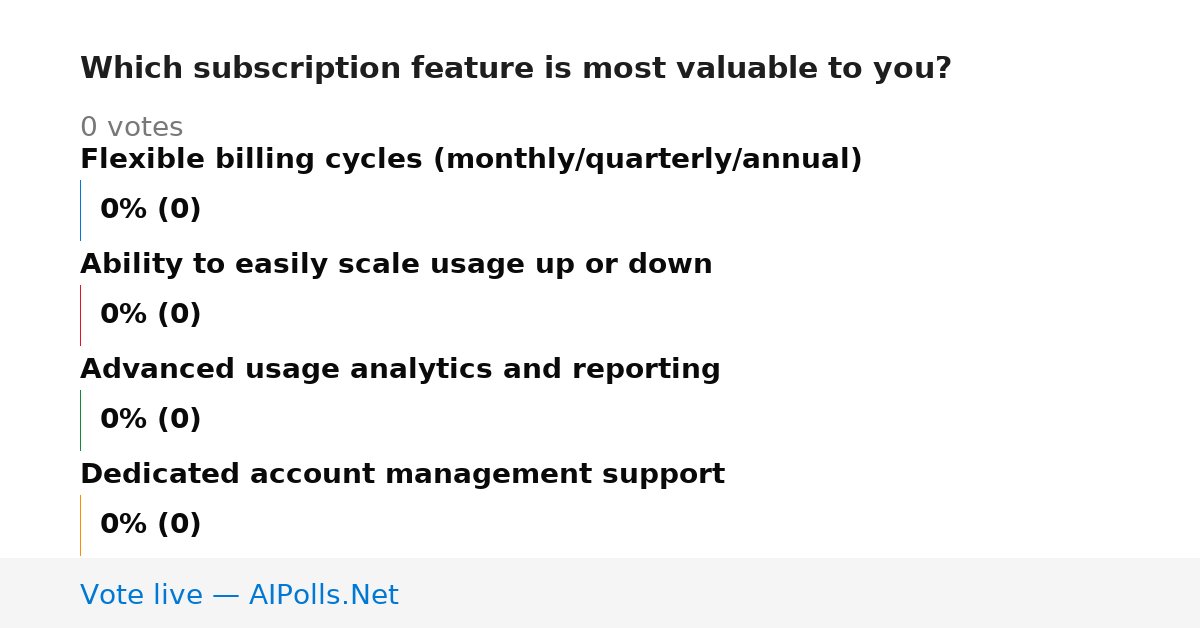The image size is (1200, 628).
Task: Click the 0% (0) result for Flexible billing
Action: [x=150, y=210]
